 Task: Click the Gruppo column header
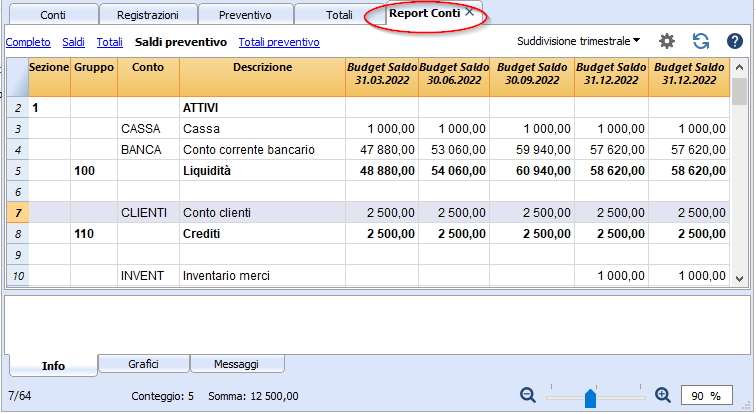94,77
